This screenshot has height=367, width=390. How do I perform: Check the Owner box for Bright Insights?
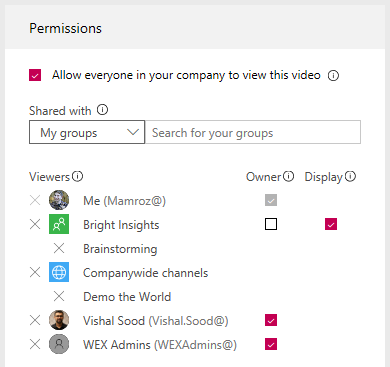271,224
